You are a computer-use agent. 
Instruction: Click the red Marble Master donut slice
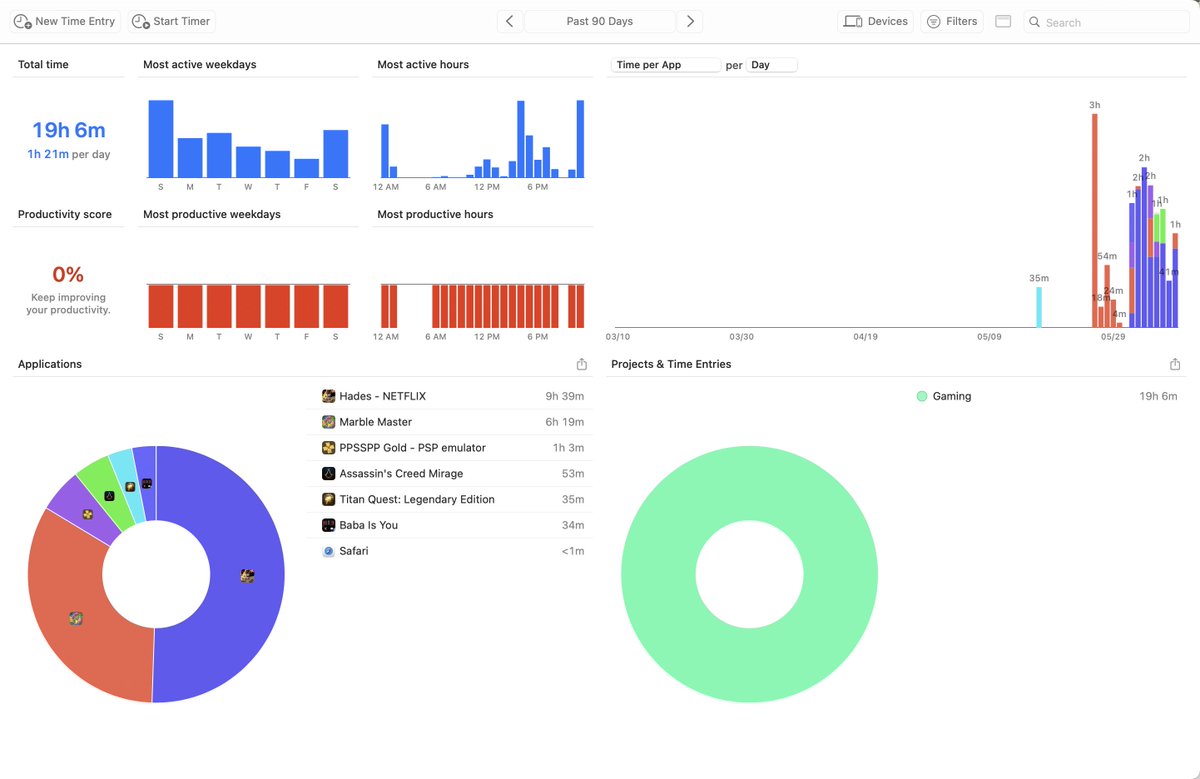[75, 620]
